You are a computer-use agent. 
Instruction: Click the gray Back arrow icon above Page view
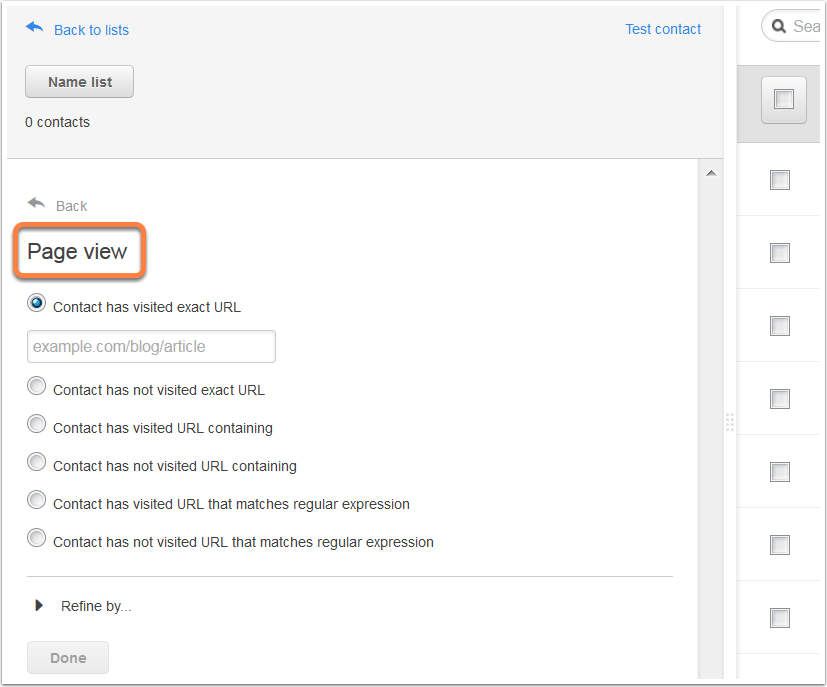[x=36, y=203]
